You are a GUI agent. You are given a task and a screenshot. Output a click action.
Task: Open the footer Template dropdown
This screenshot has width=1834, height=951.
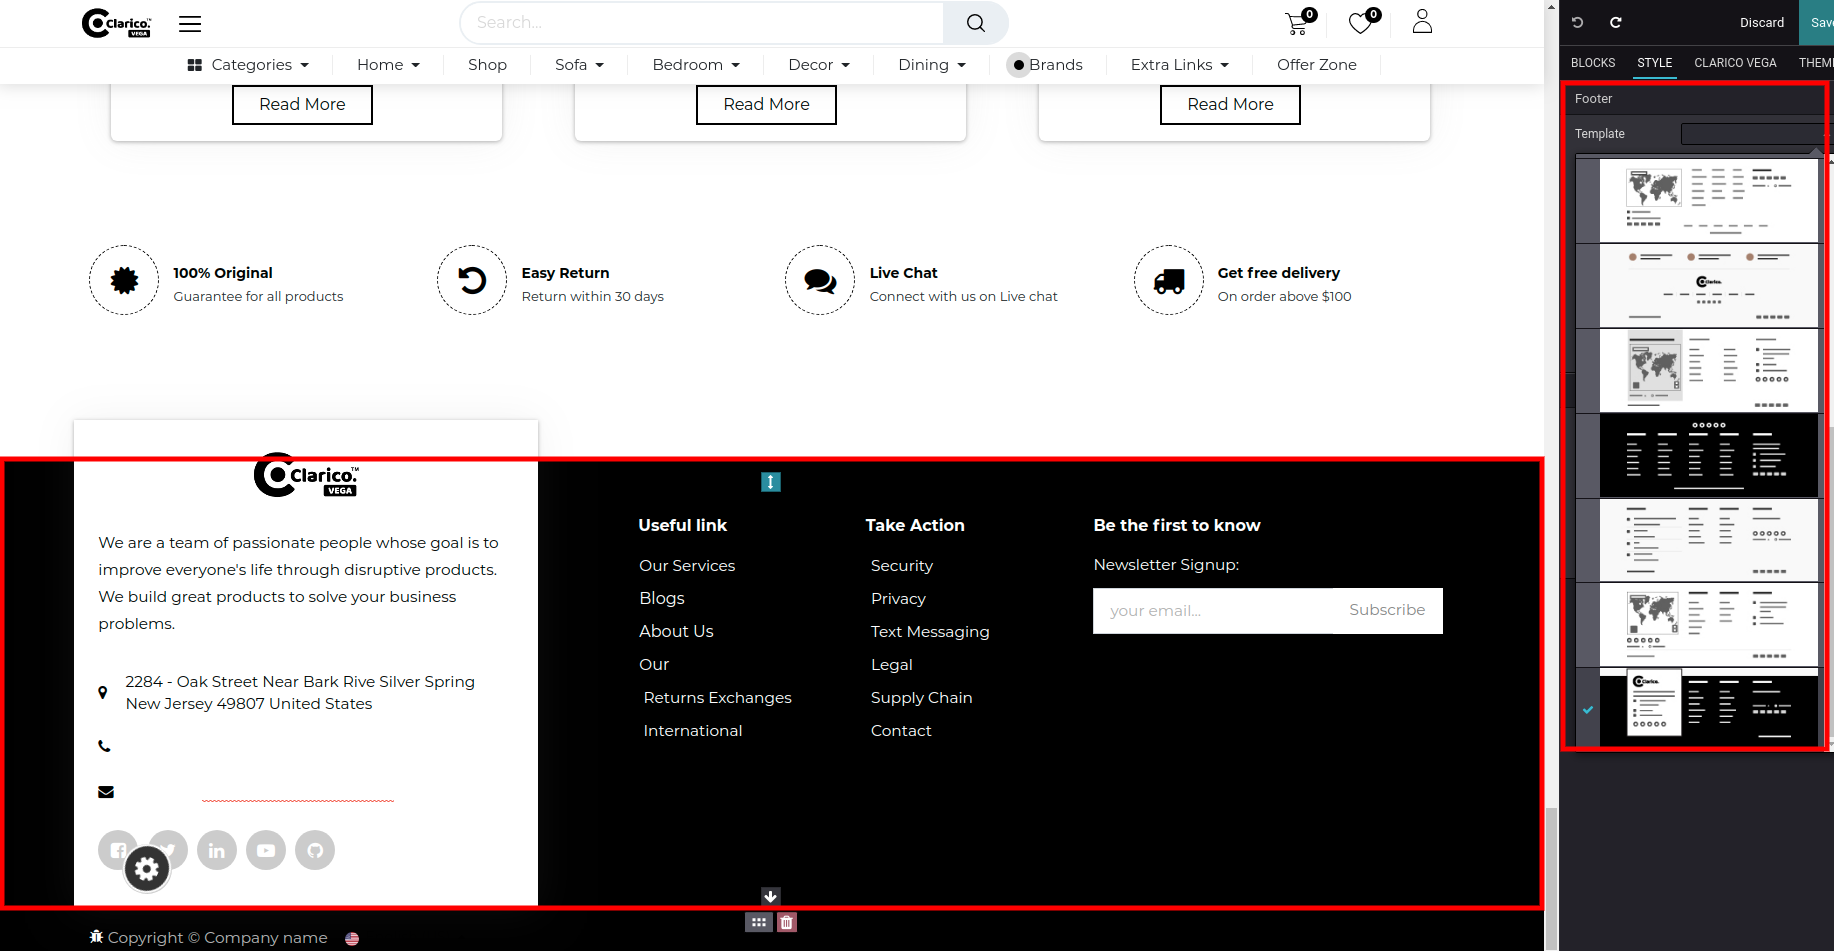[x=1752, y=134]
